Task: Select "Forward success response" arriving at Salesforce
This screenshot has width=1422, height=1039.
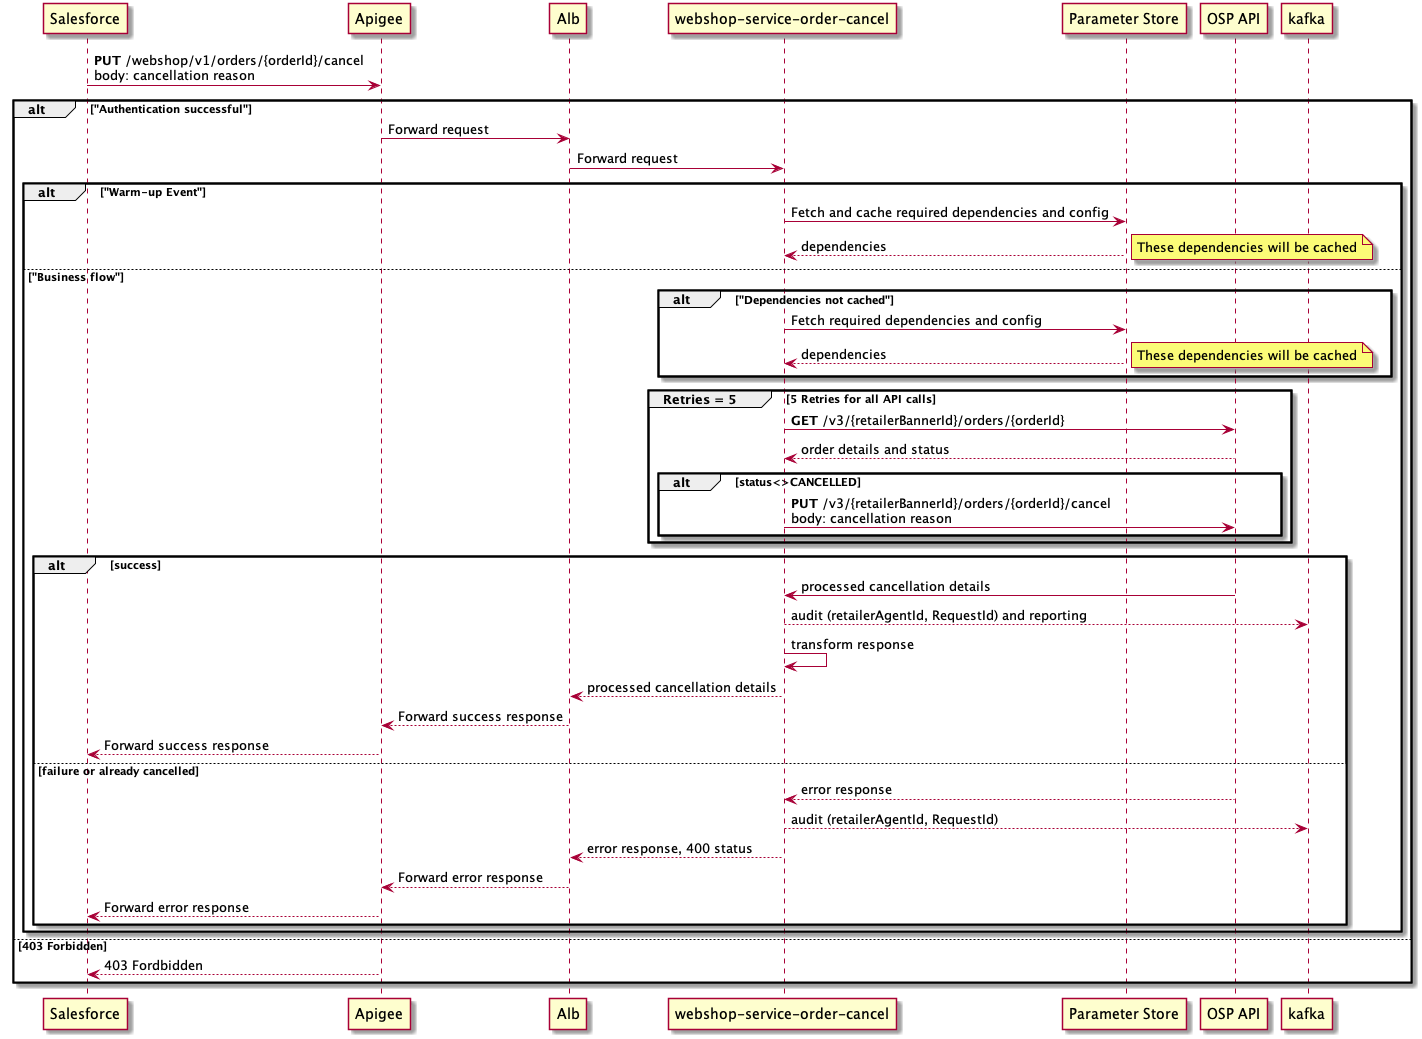Action: [187, 746]
